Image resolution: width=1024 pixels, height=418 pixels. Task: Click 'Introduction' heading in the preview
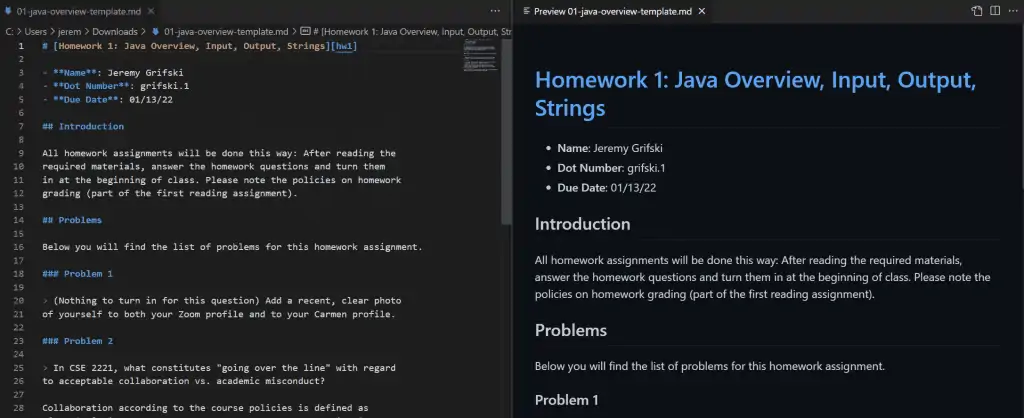(x=583, y=224)
